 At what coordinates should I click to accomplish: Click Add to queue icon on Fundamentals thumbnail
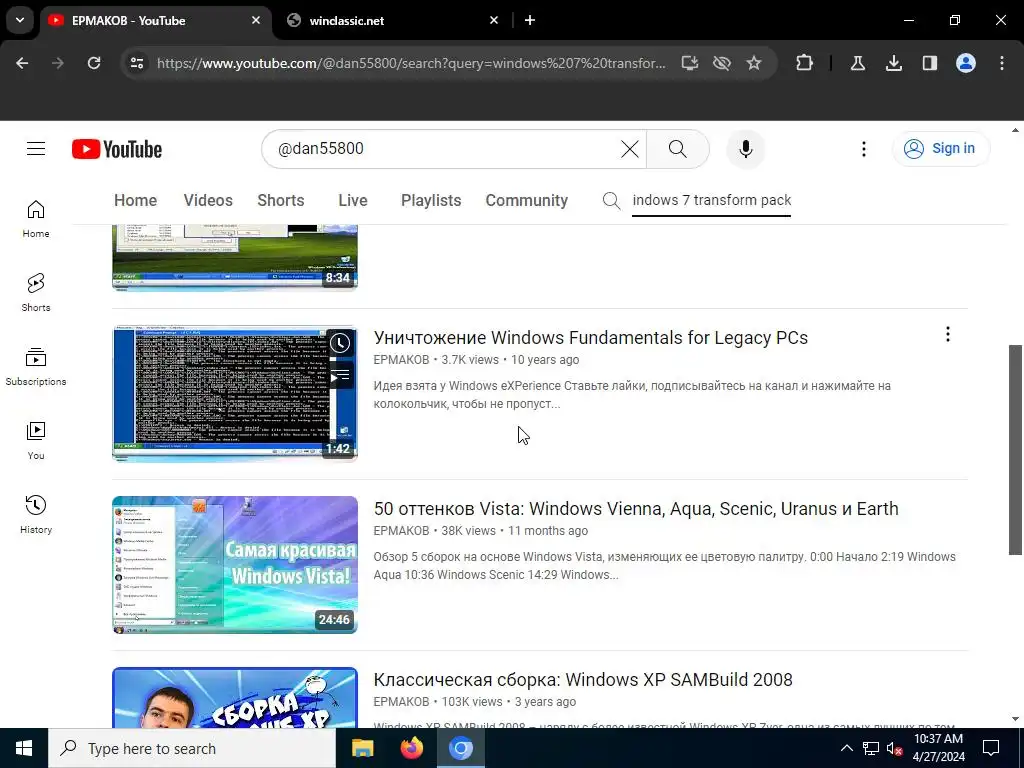[340, 376]
